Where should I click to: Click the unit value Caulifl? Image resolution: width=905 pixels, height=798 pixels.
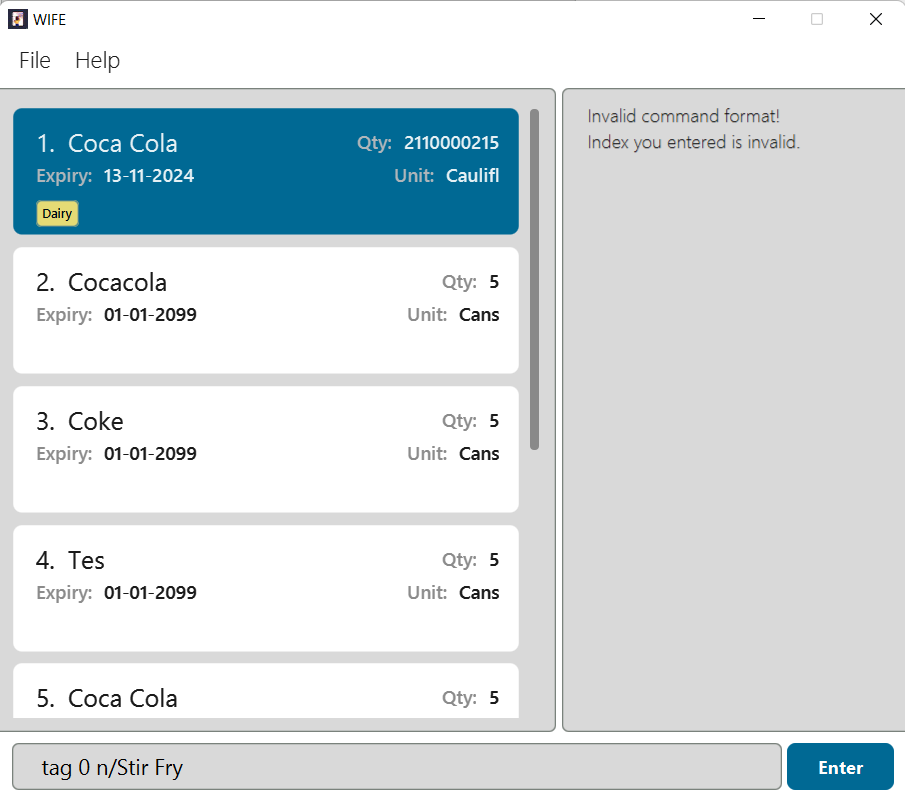click(x=473, y=175)
